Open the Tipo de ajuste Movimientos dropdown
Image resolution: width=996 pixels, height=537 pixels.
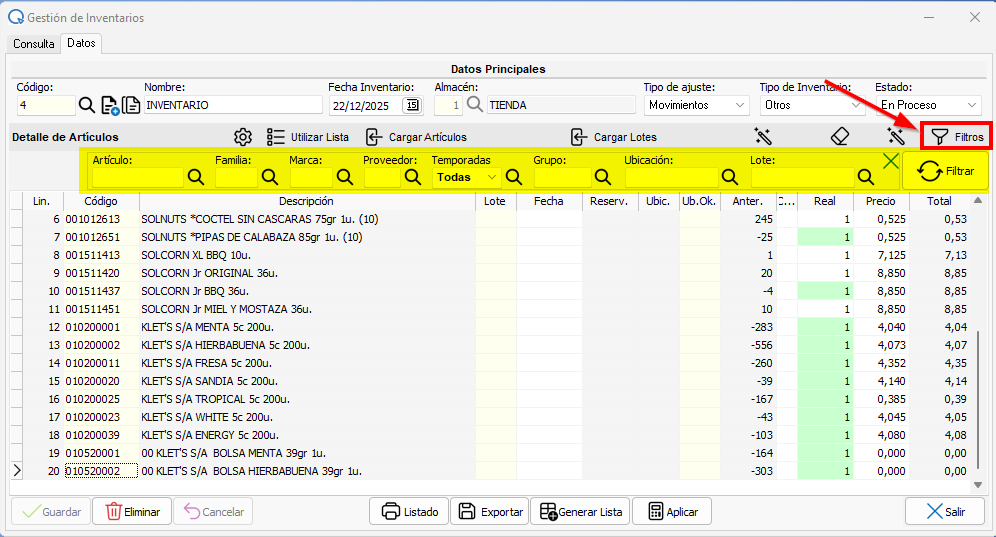pyautogui.click(x=697, y=105)
